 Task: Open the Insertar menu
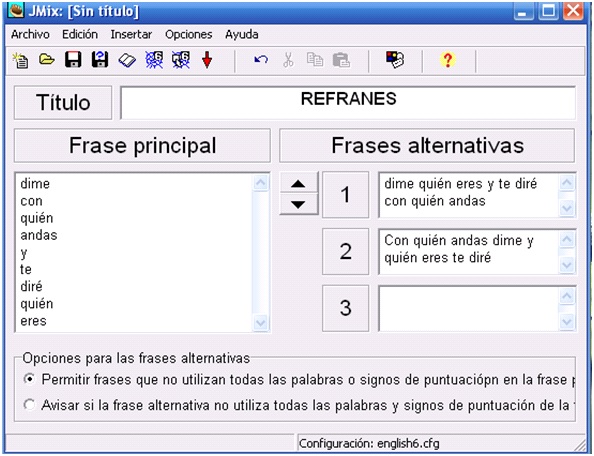click(131, 34)
